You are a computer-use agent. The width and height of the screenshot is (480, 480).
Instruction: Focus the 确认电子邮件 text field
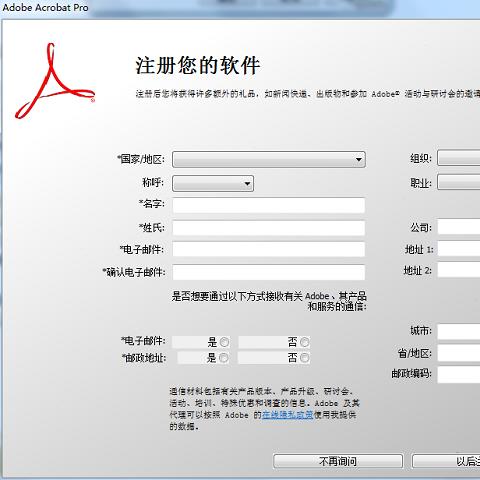pos(269,272)
